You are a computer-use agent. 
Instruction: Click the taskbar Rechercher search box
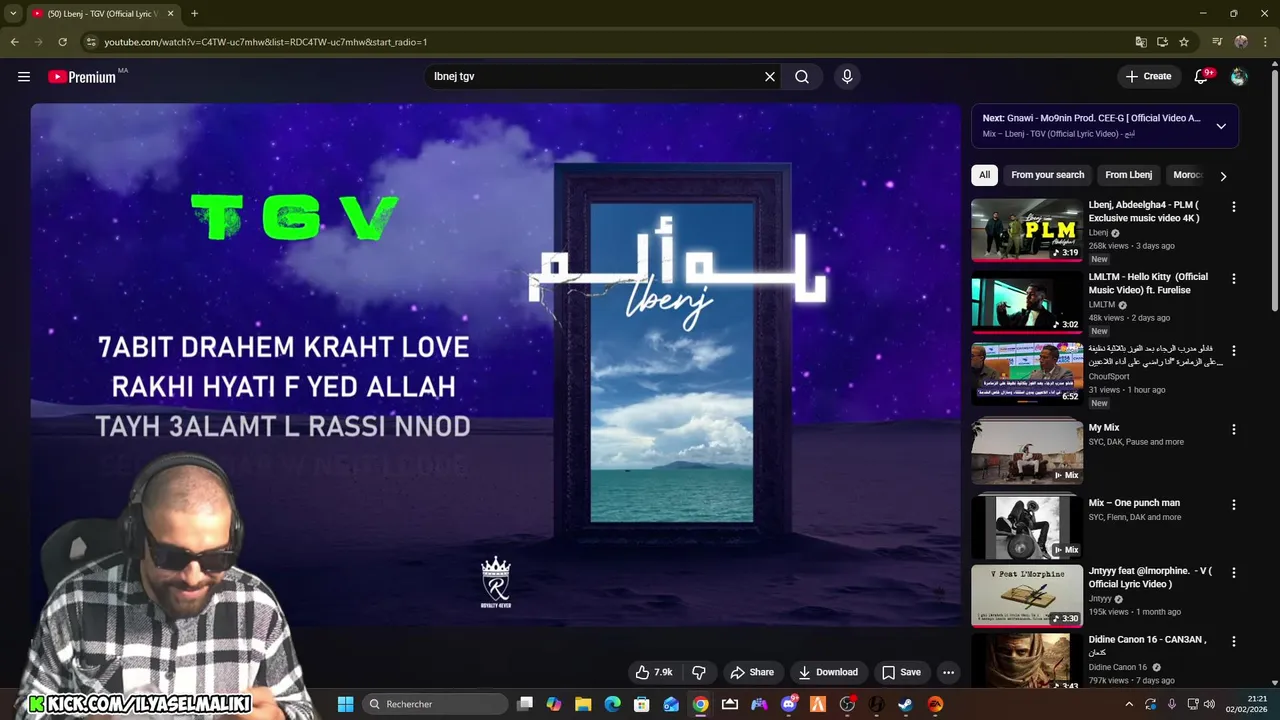(x=433, y=704)
